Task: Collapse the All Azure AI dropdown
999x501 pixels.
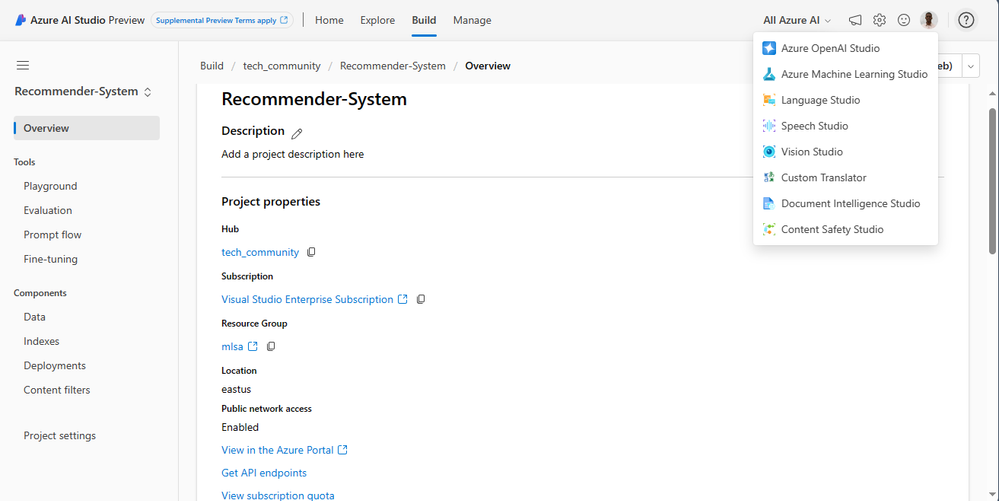Action: (797, 20)
